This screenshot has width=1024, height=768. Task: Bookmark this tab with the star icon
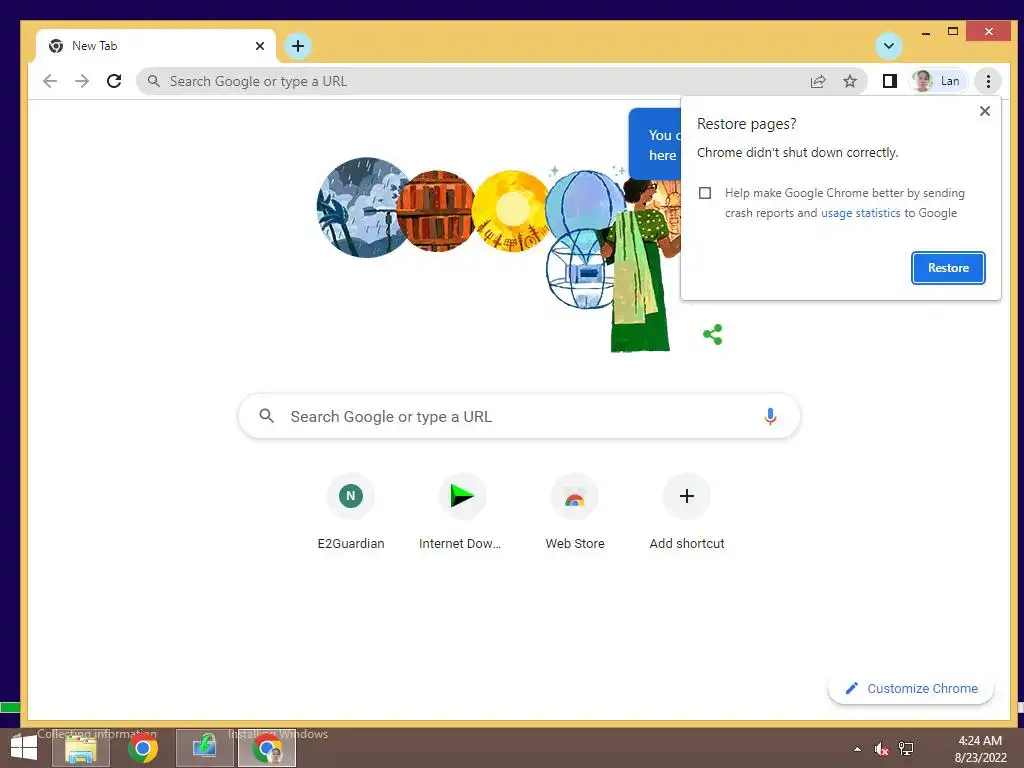pos(850,81)
